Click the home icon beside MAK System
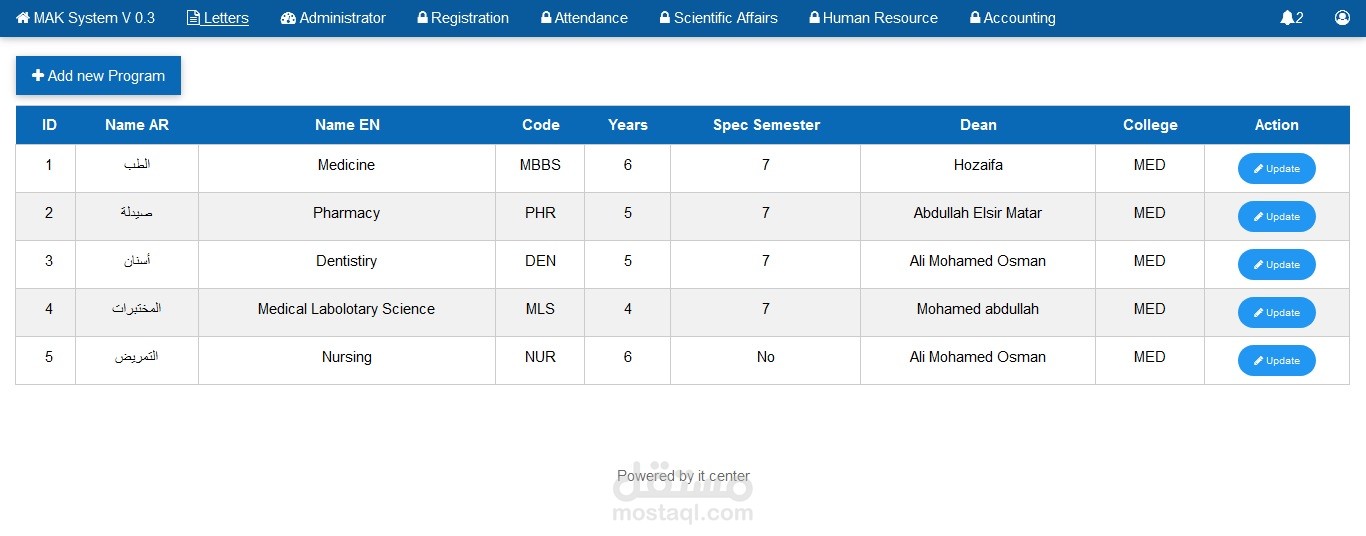The width and height of the screenshot is (1366, 536). 23,18
